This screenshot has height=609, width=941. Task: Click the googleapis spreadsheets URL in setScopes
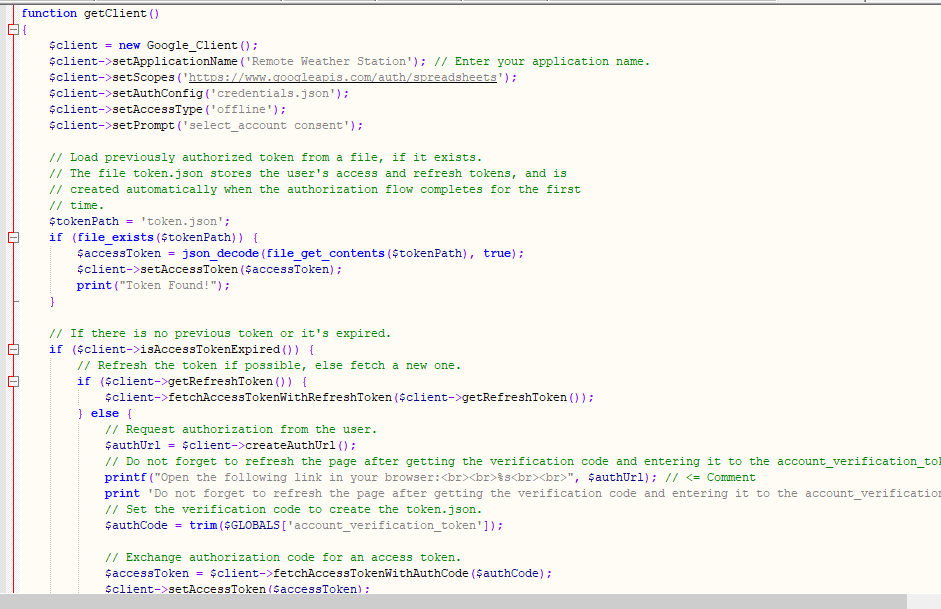coord(348,78)
